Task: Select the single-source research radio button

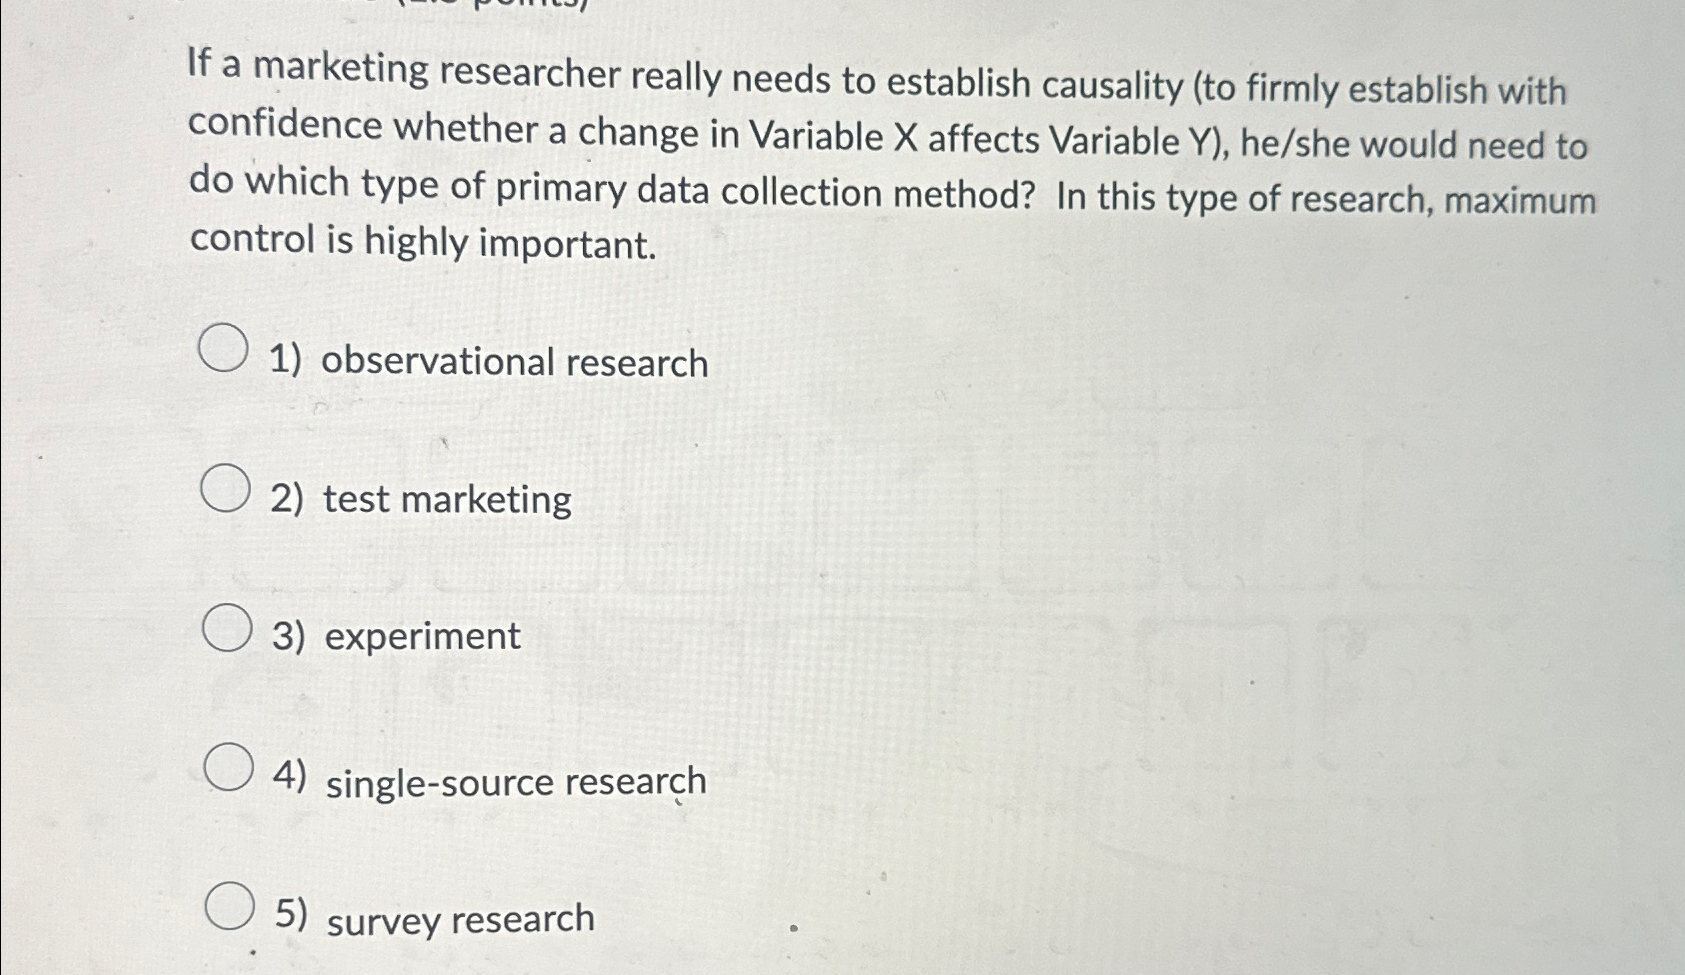Action: [x=229, y=768]
